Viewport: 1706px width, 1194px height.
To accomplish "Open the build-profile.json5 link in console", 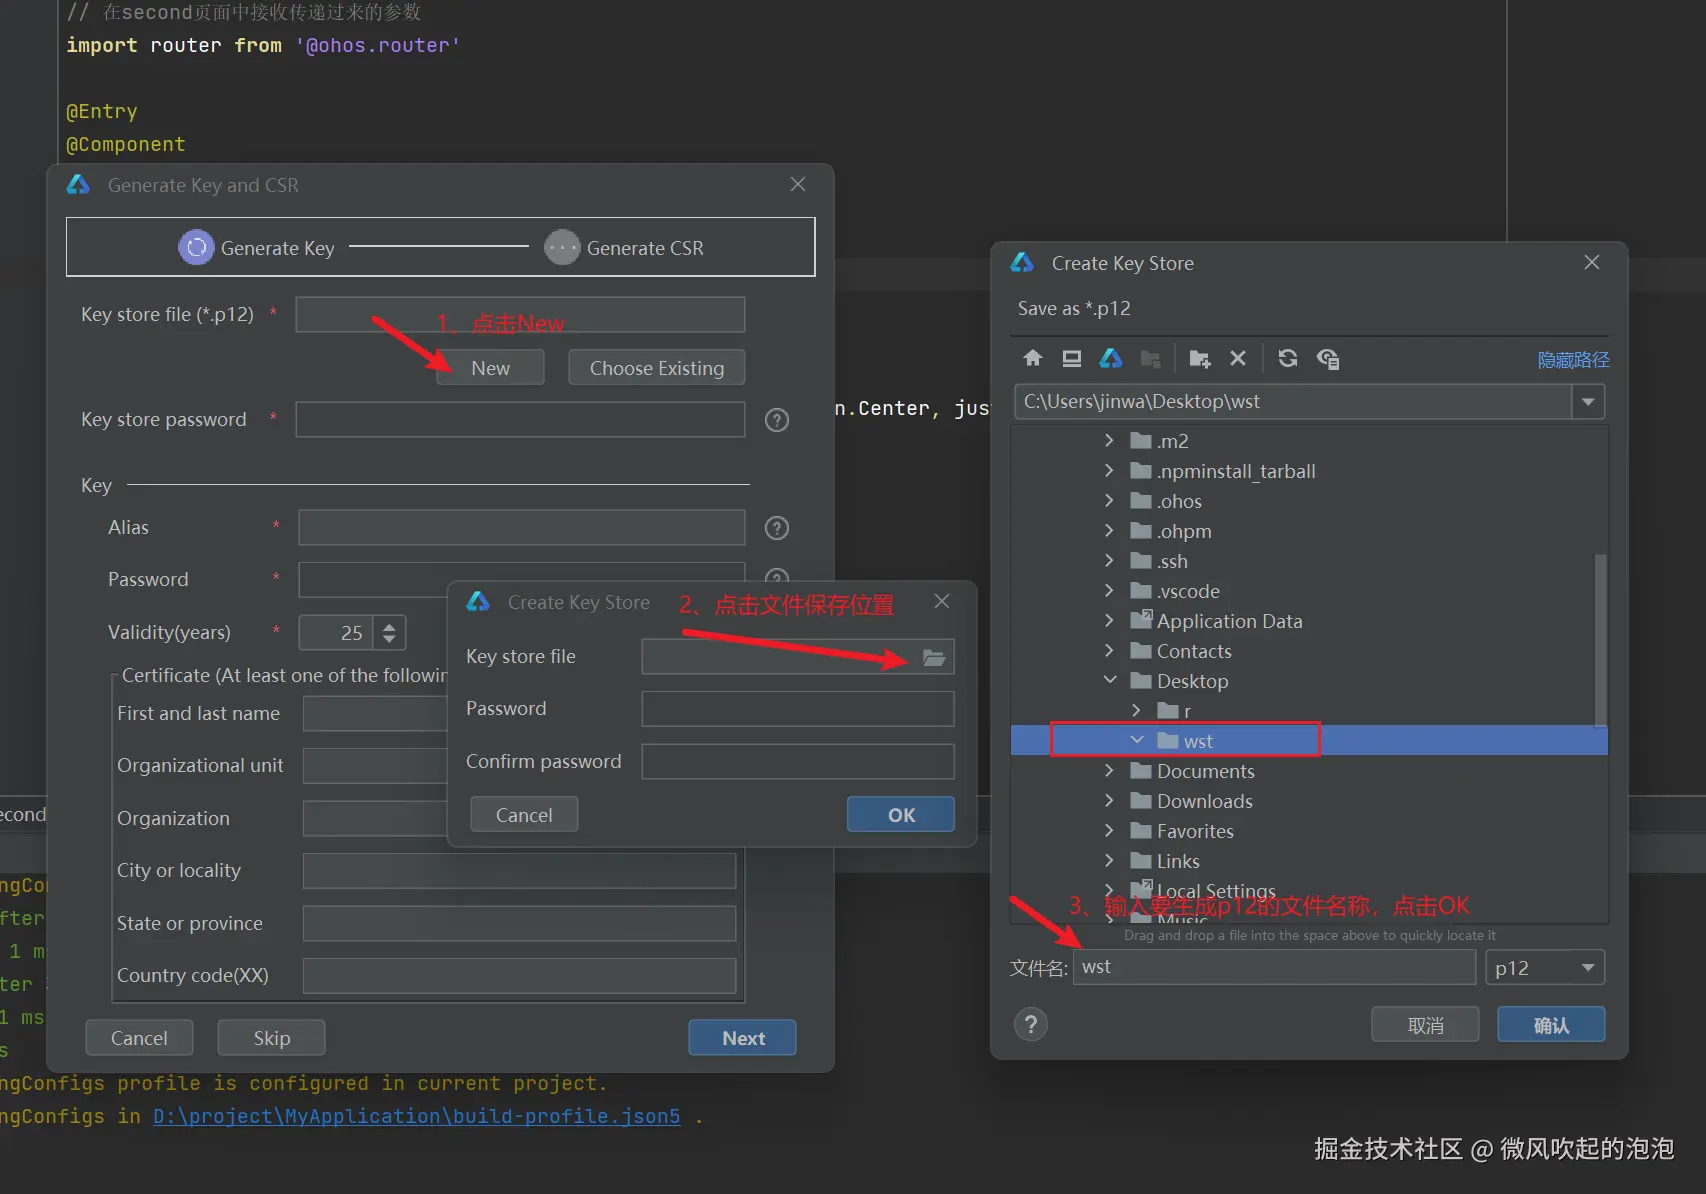I will [x=417, y=1116].
